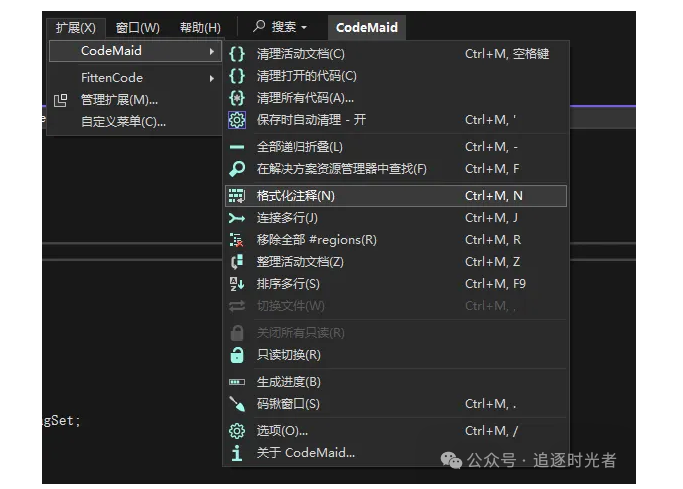Open 码锹窗口(S) from menu
The width and height of the screenshot is (683, 489).
[396, 404]
